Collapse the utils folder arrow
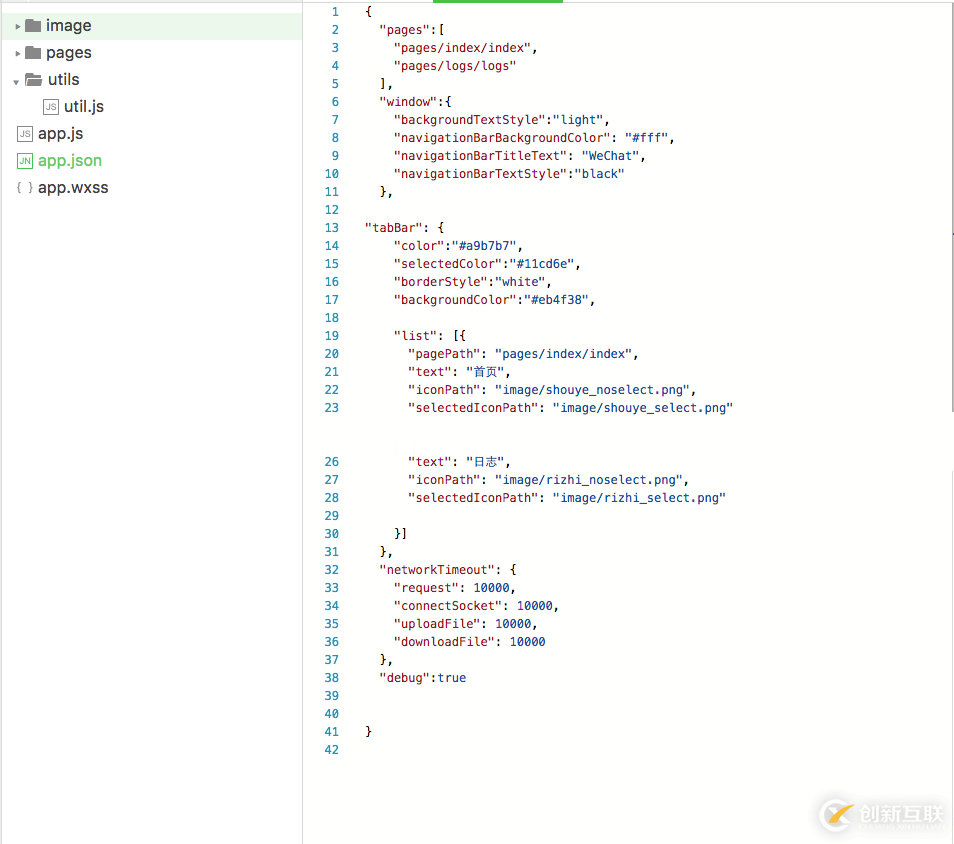954x844 pixels. click(x=17, y=81)
